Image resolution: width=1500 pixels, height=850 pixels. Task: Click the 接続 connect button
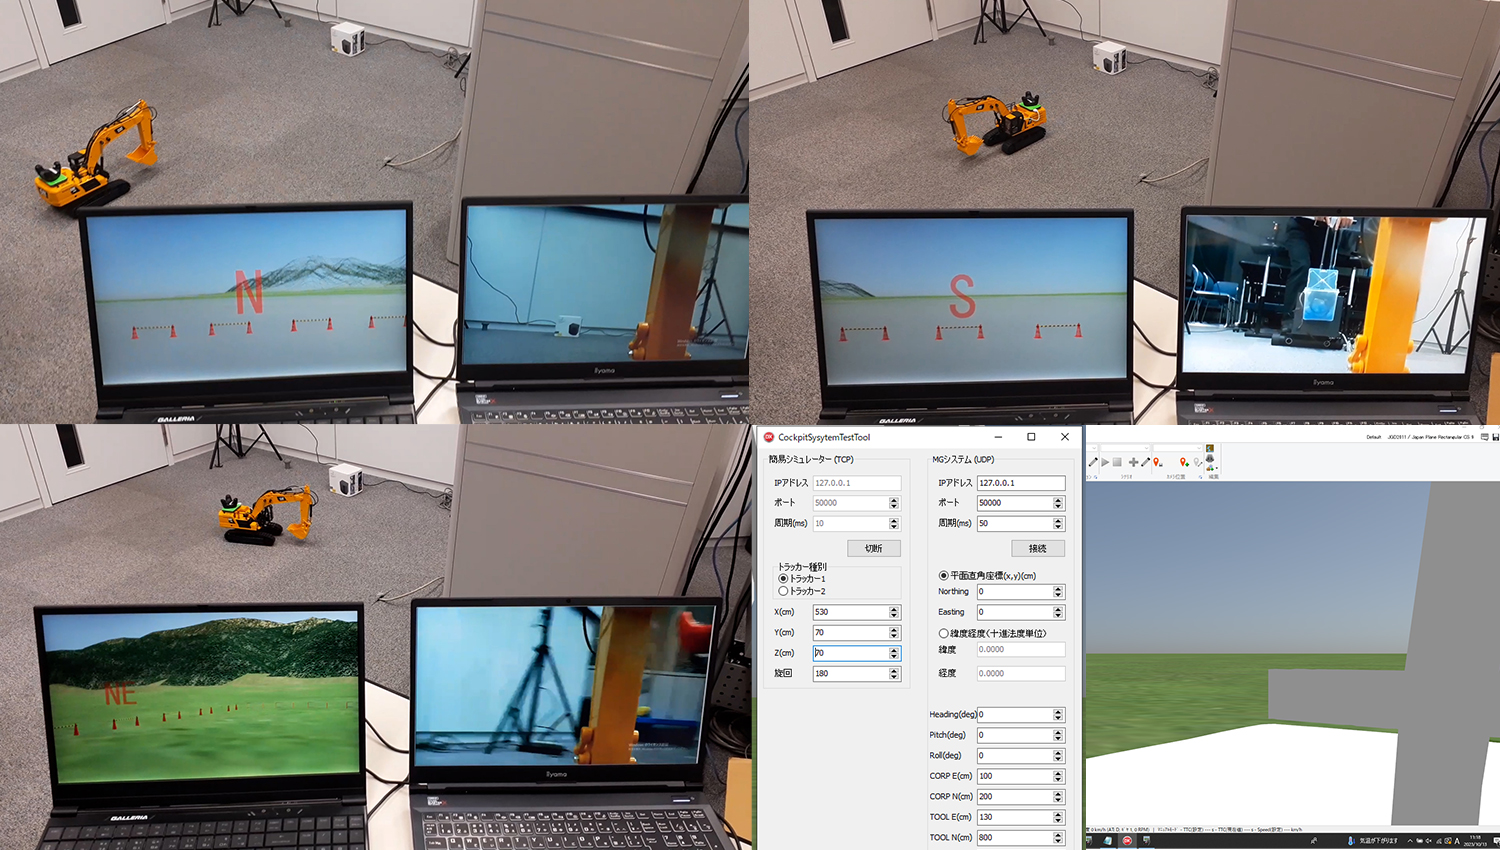(1038, 548)
